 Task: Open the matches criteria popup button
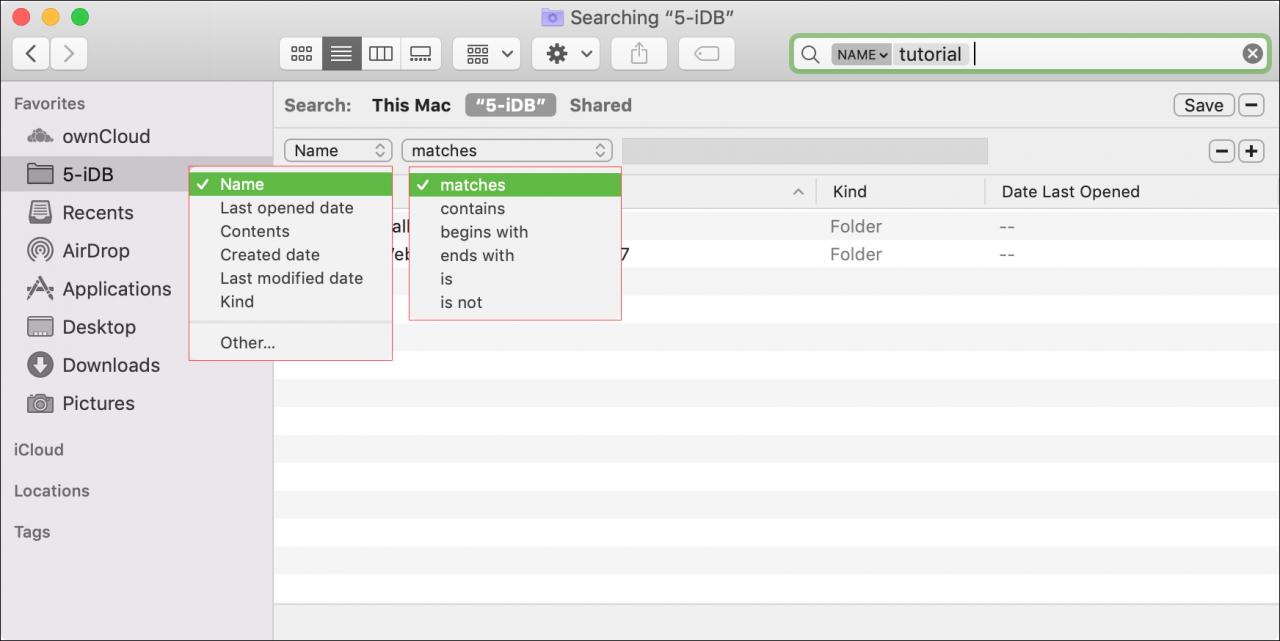[x=507, y=151]
